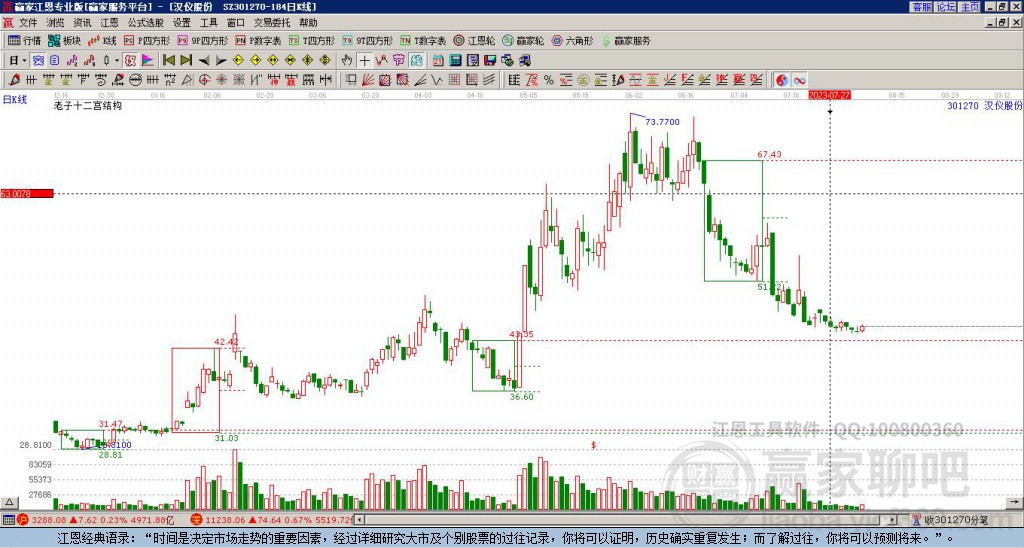
Task: Open 客服 customer service button
Action: point(921,7)
